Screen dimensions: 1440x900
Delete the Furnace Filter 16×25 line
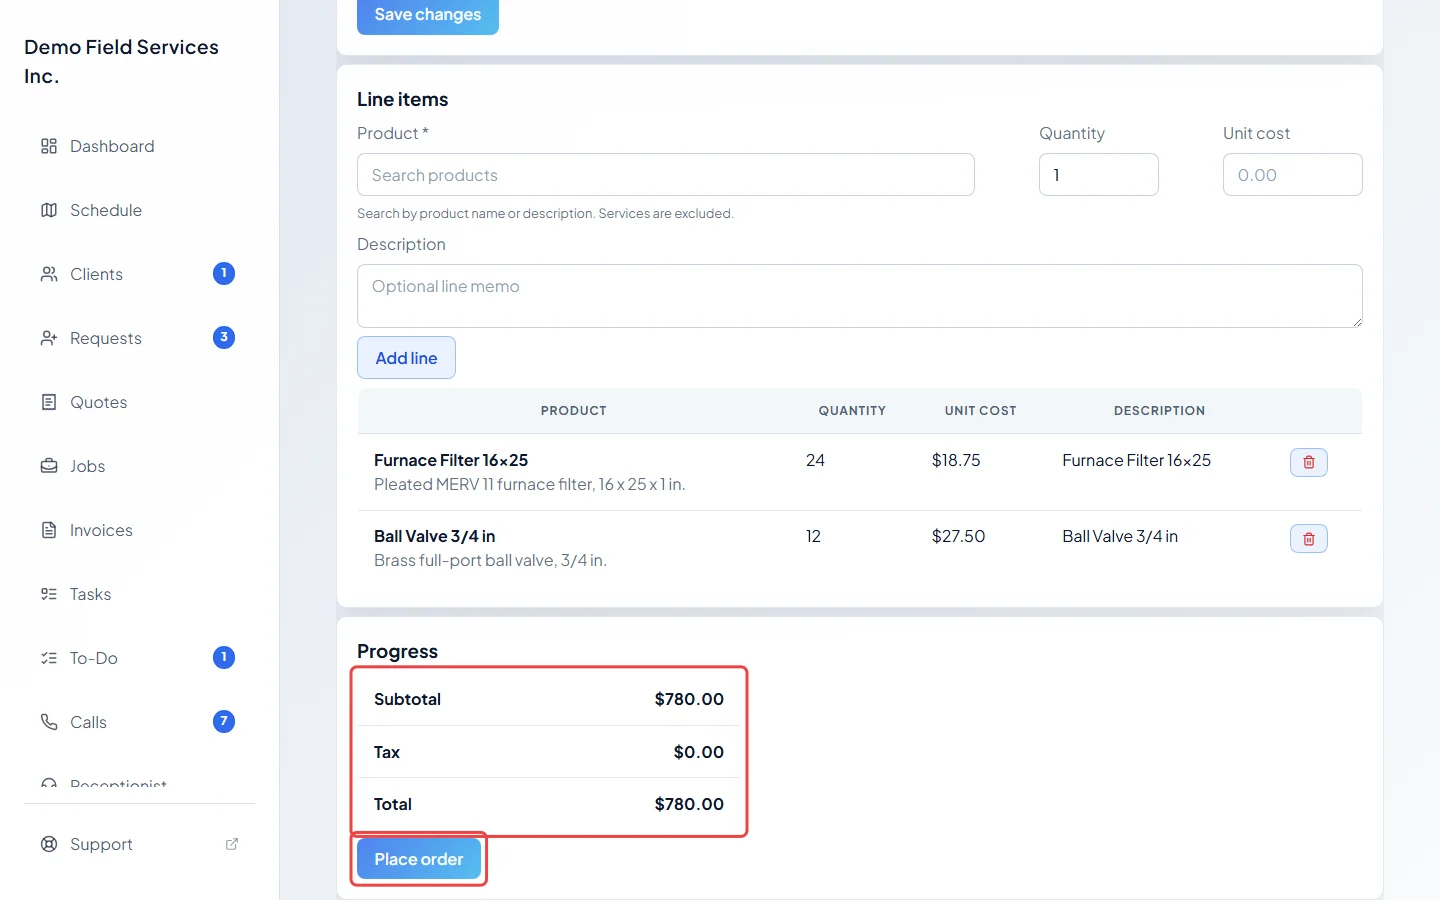point(1309,462)
